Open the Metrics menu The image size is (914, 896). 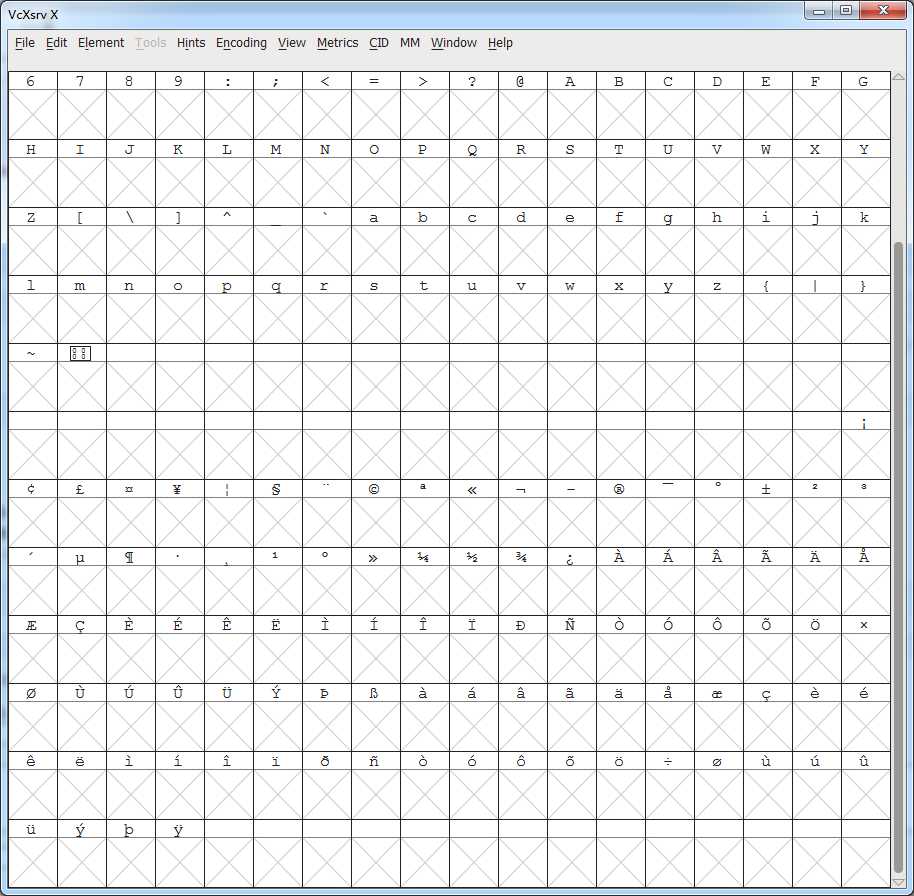[338, 43]
